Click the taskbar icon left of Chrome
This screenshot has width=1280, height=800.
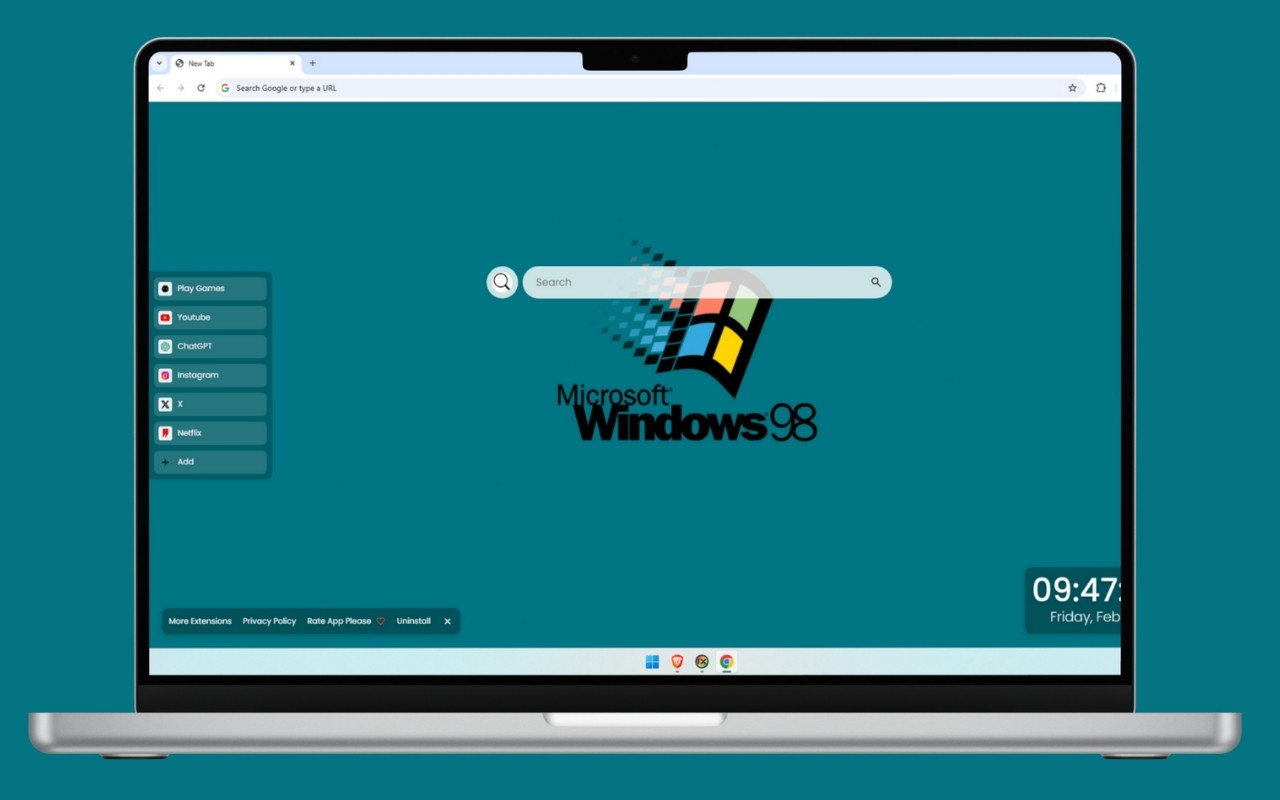[702, 662]
